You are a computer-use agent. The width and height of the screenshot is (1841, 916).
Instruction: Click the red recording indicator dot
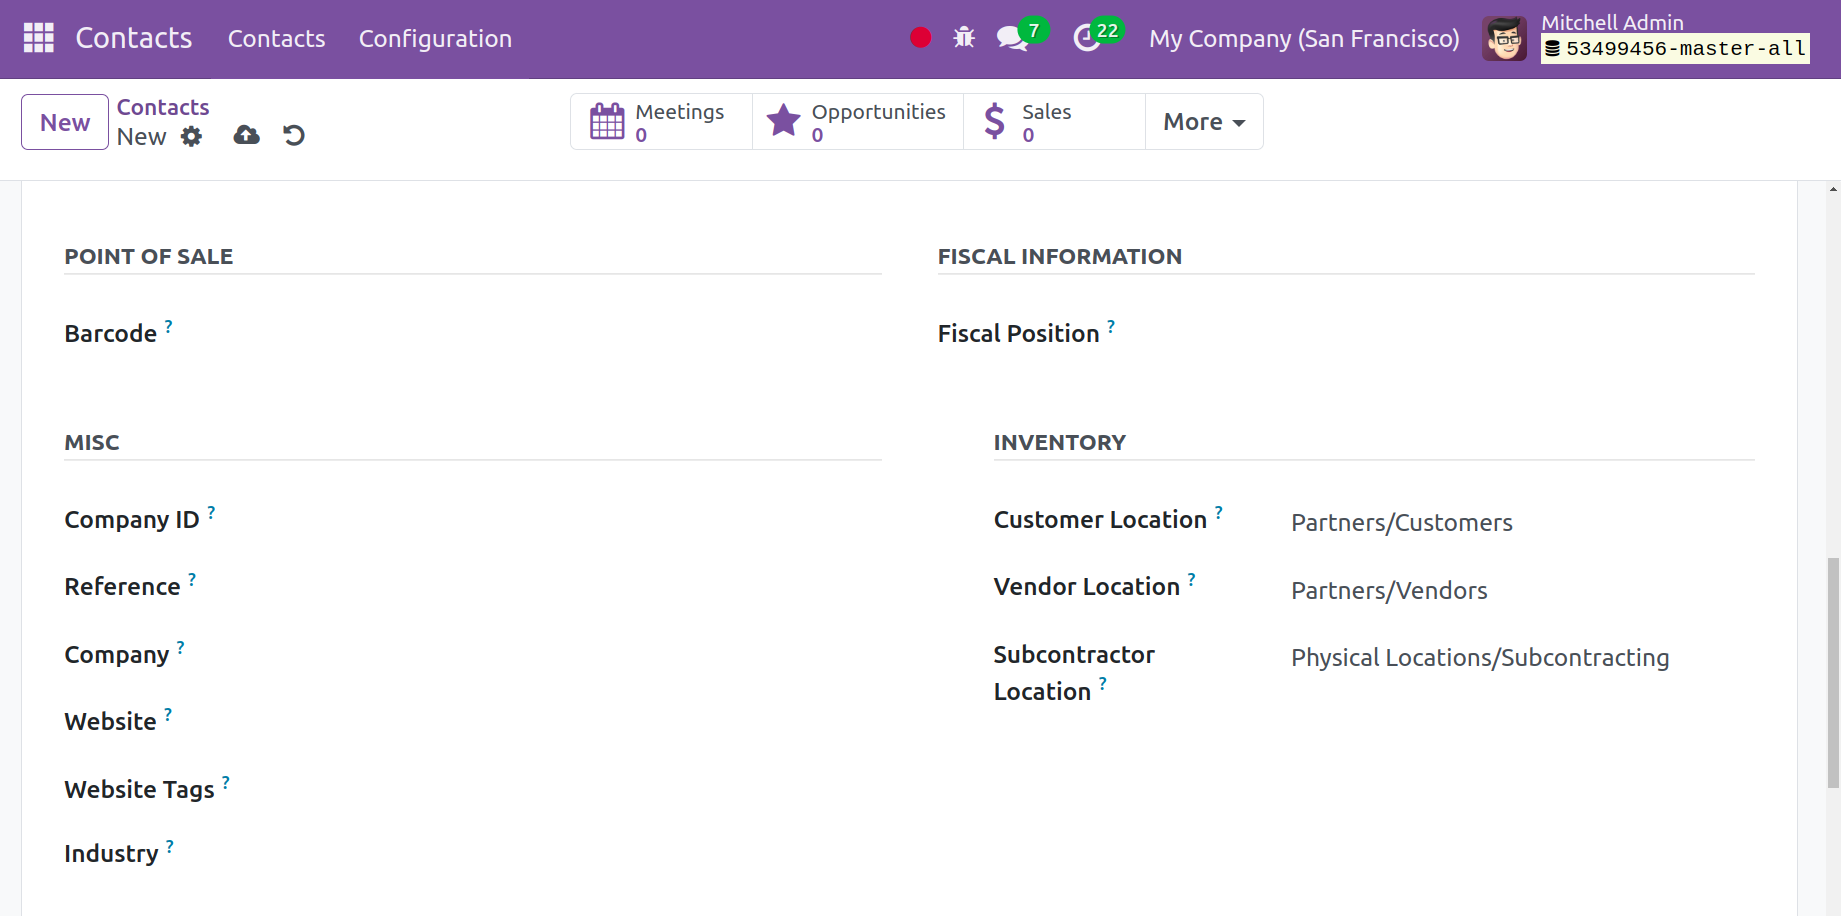(920, 38)
